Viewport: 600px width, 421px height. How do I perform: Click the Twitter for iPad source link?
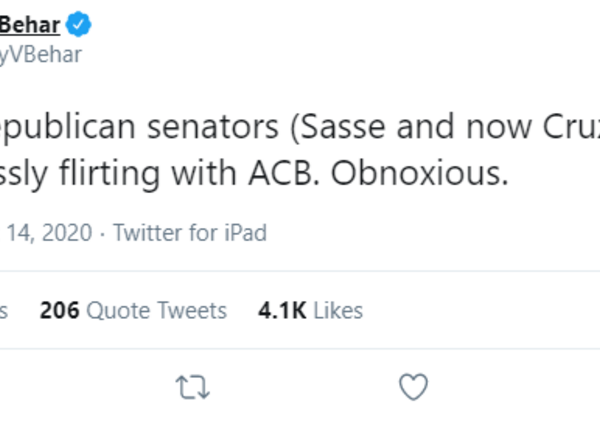click(190, 233)
